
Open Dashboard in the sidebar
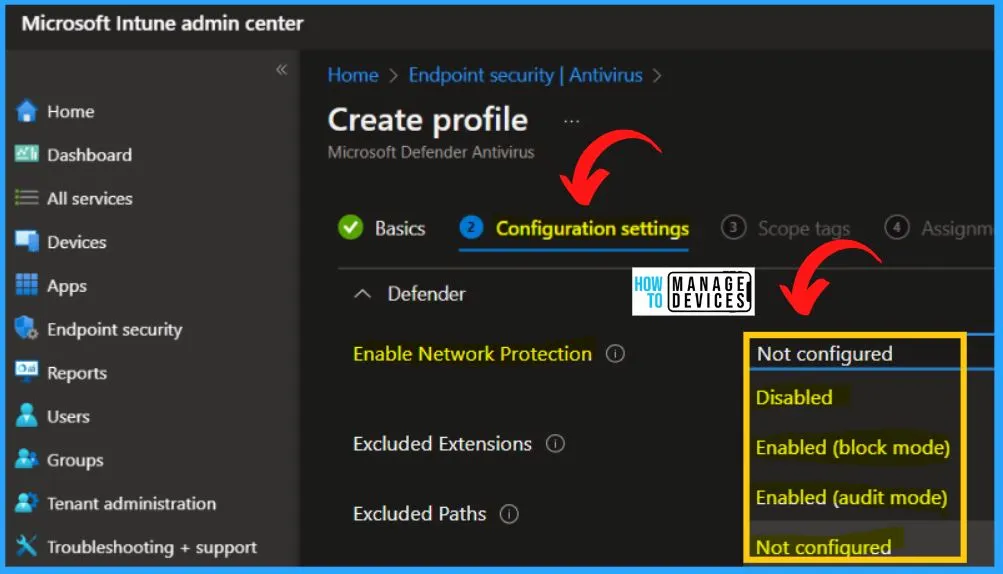[90, 155]
